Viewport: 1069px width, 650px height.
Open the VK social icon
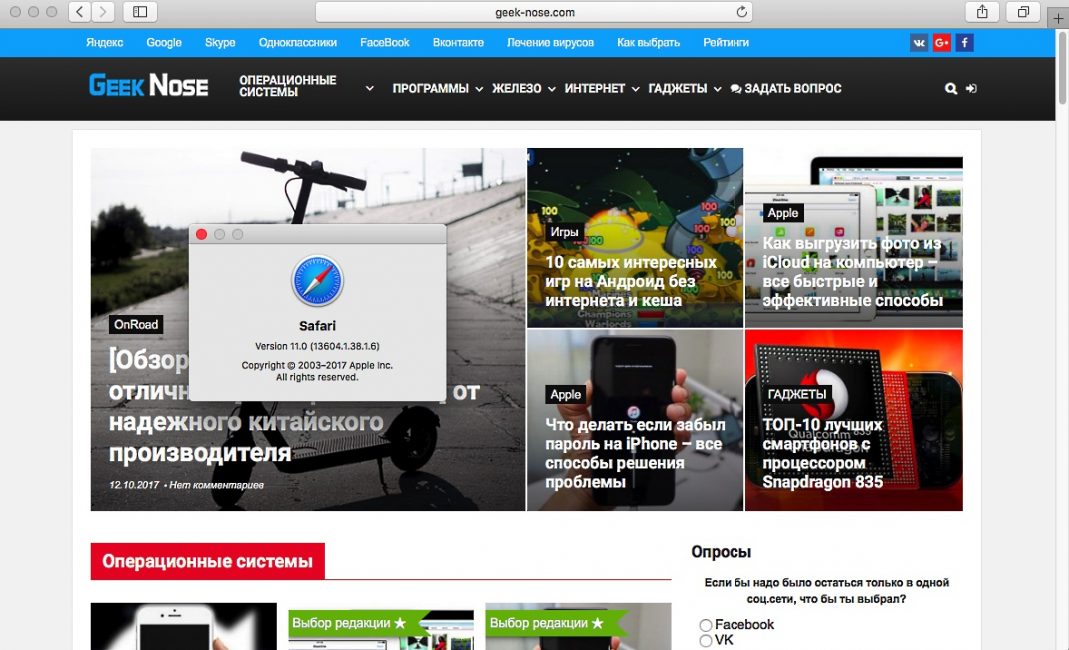(919, 43)
